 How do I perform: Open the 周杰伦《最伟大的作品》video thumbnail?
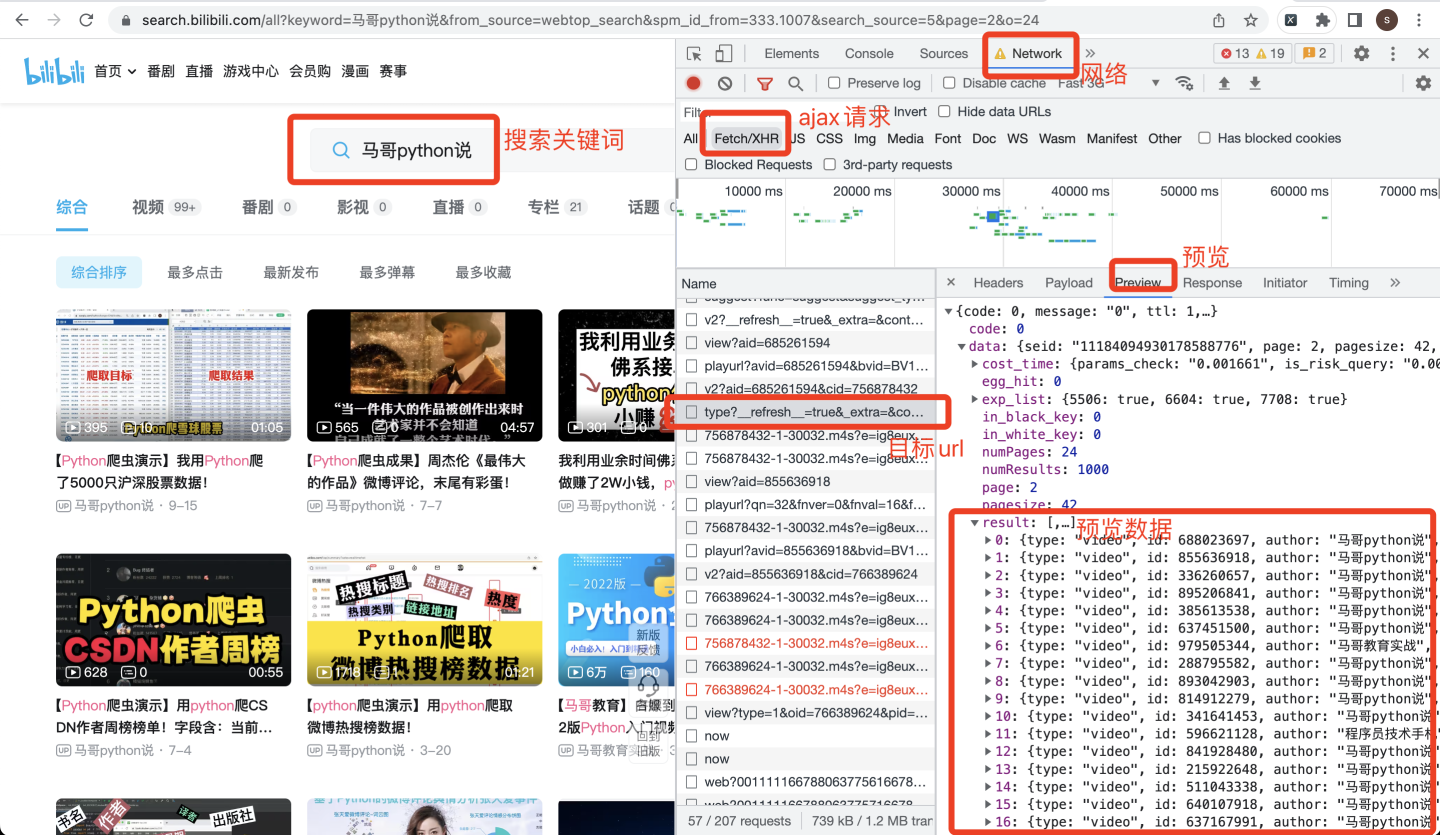pyautogui.click(x=425, y=375)
